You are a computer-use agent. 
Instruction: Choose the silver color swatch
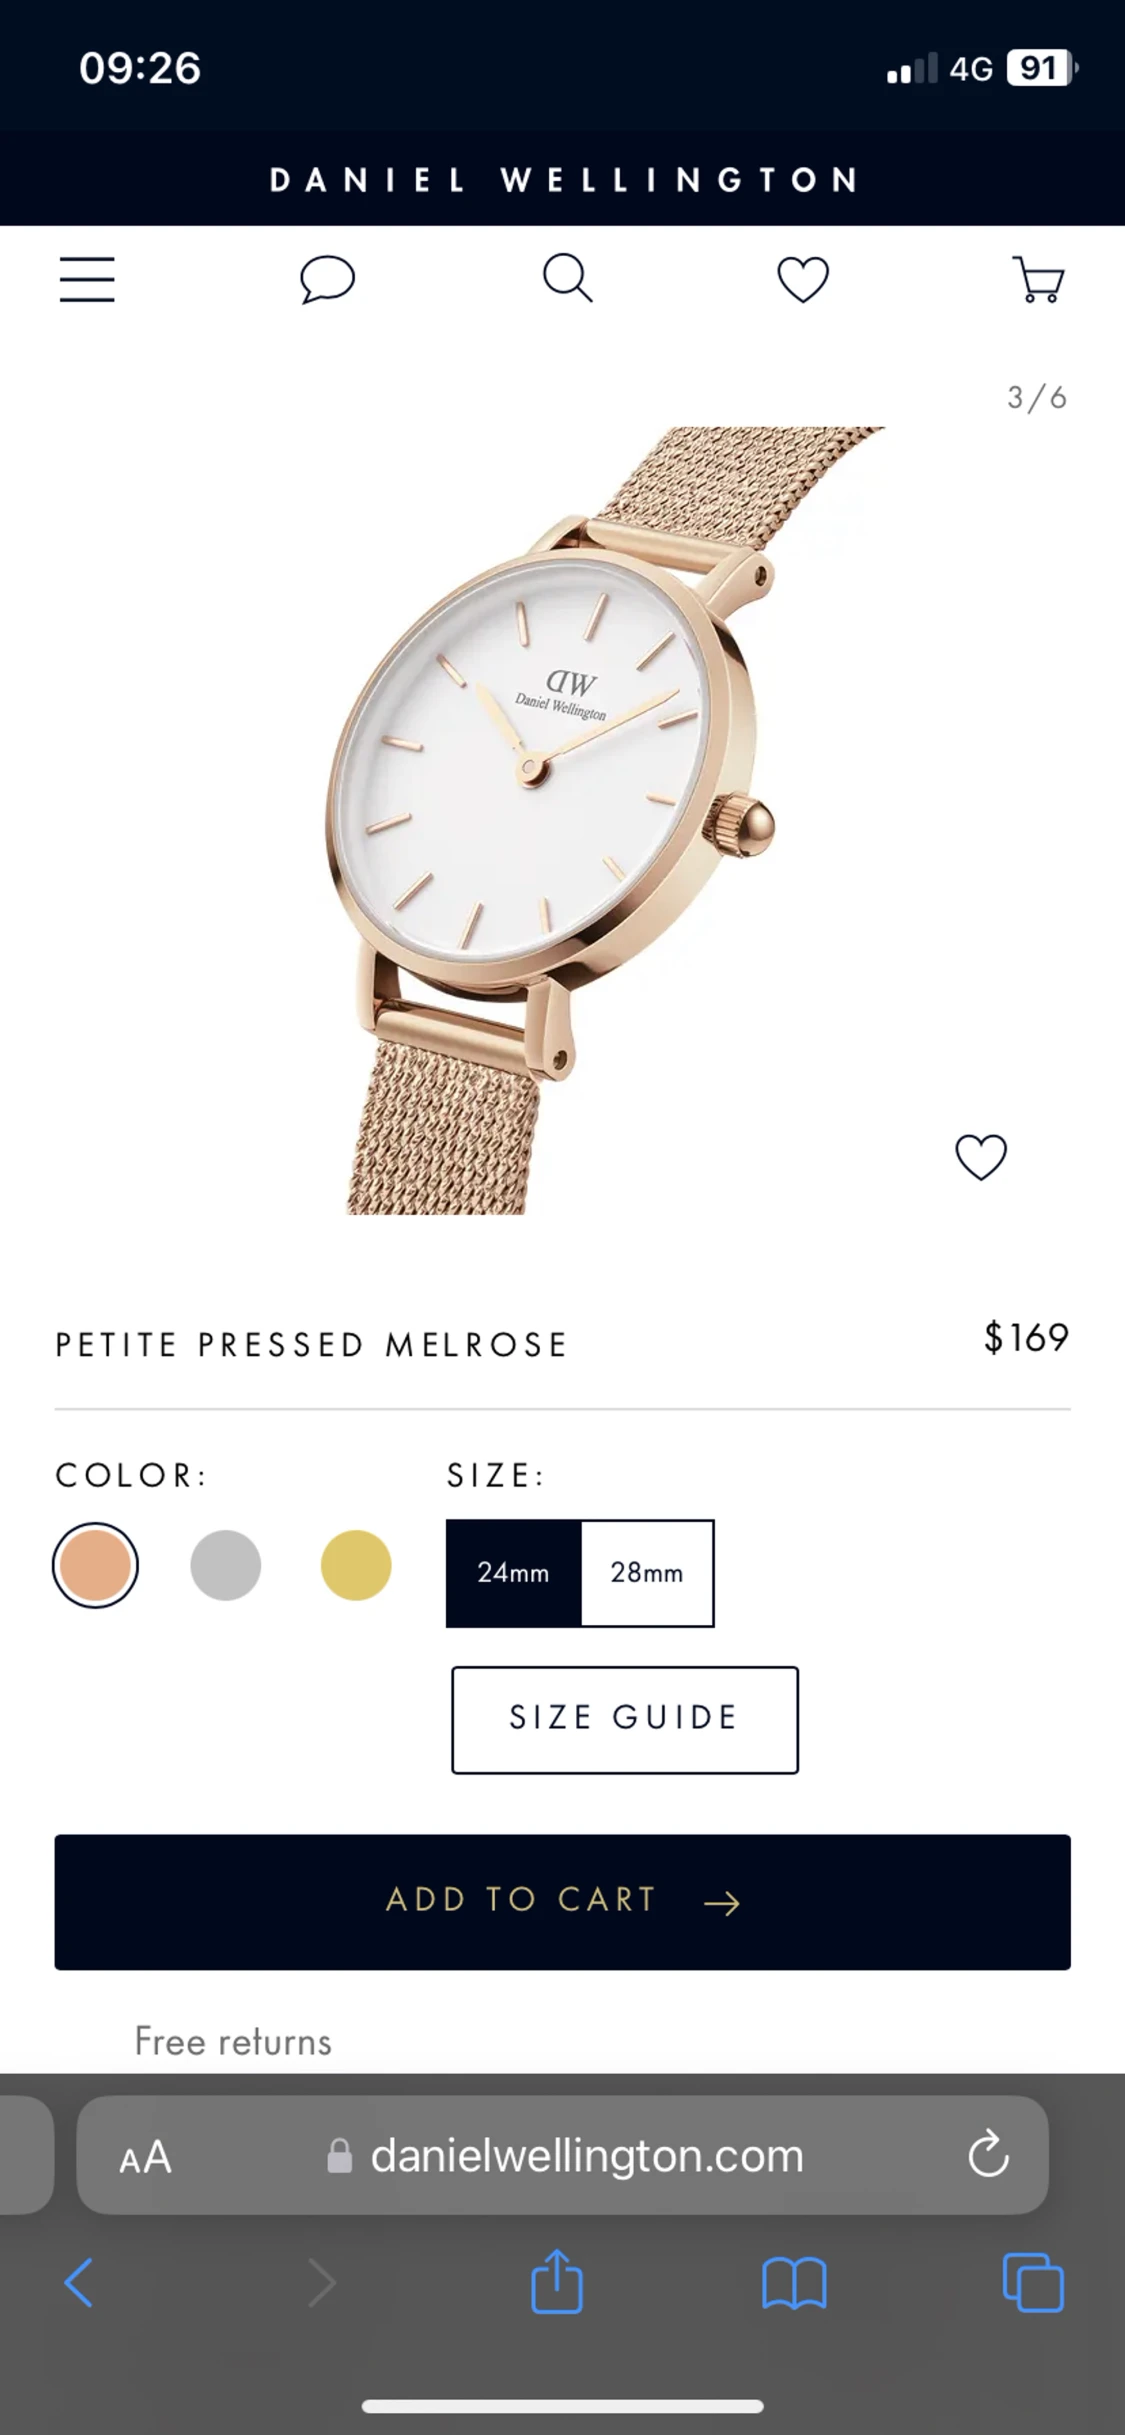(225, 1565)
